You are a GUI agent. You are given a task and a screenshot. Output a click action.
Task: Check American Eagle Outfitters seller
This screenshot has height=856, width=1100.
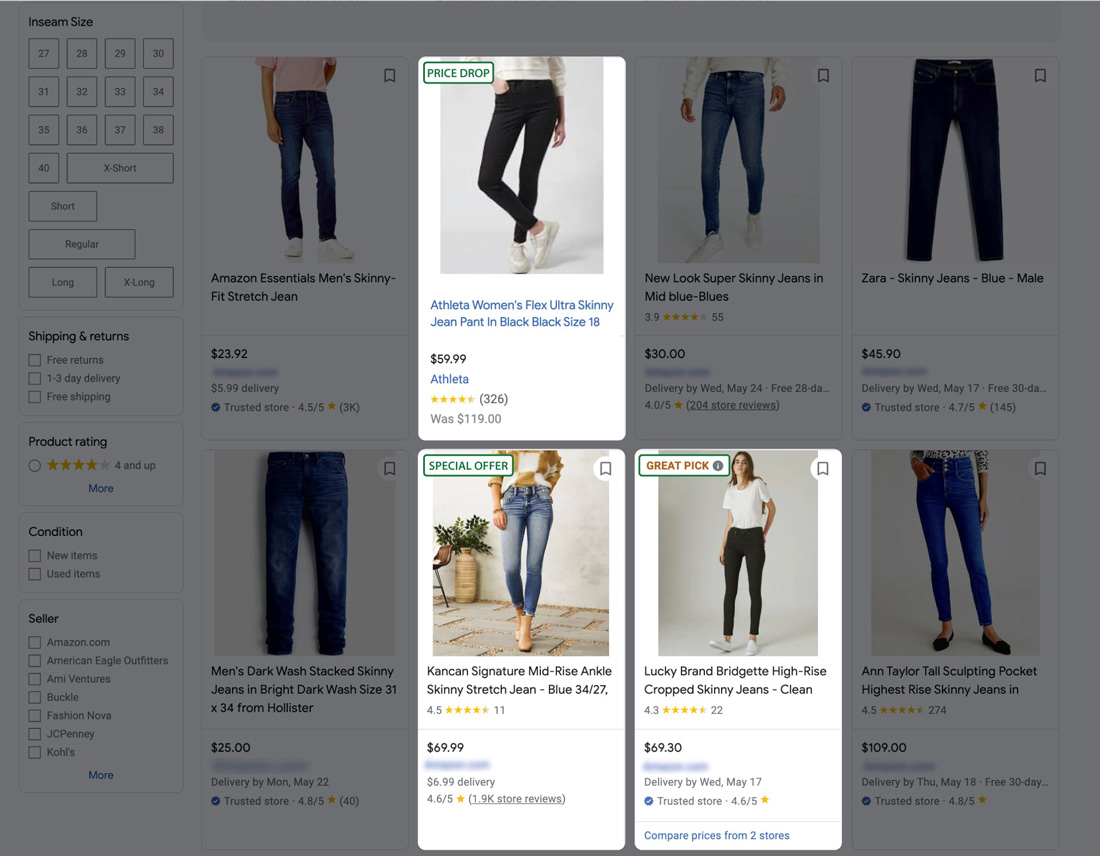click(x=34, y=660)
